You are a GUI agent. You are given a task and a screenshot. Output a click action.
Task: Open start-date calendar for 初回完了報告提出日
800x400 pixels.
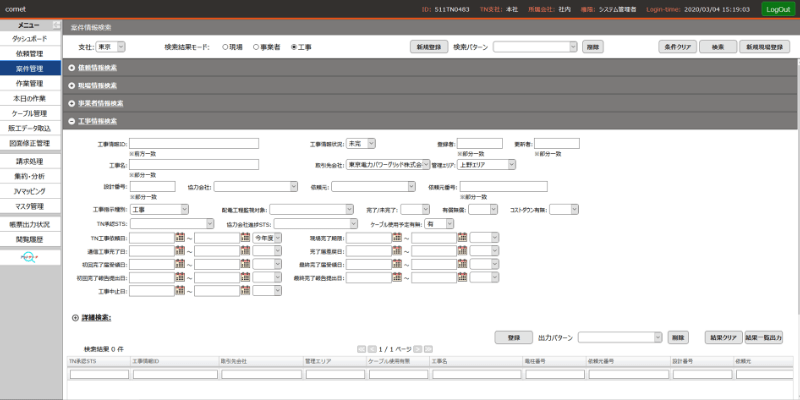pyautogui.click(x=180, y=277)
